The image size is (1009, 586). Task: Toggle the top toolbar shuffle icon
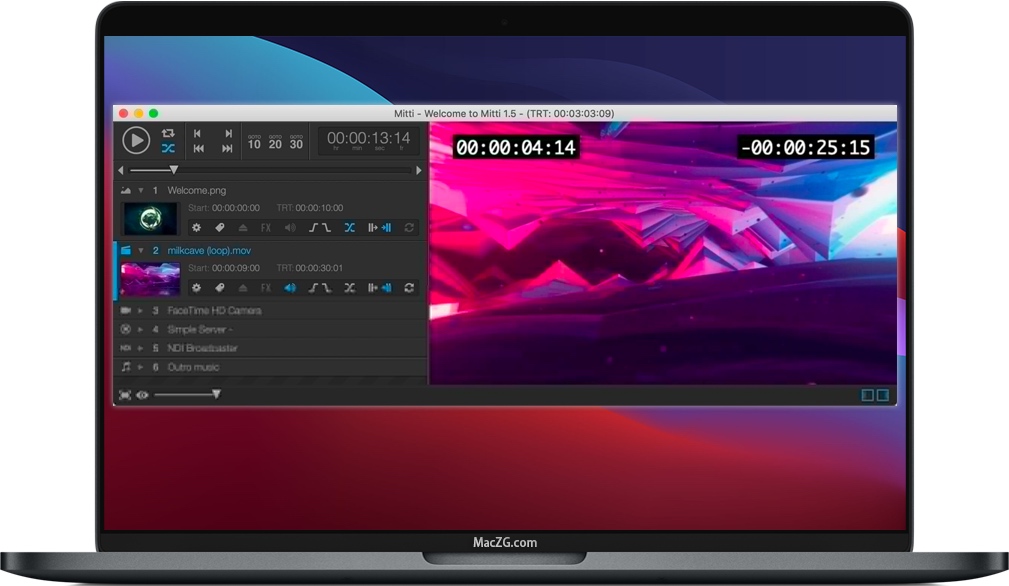point(168,149)
